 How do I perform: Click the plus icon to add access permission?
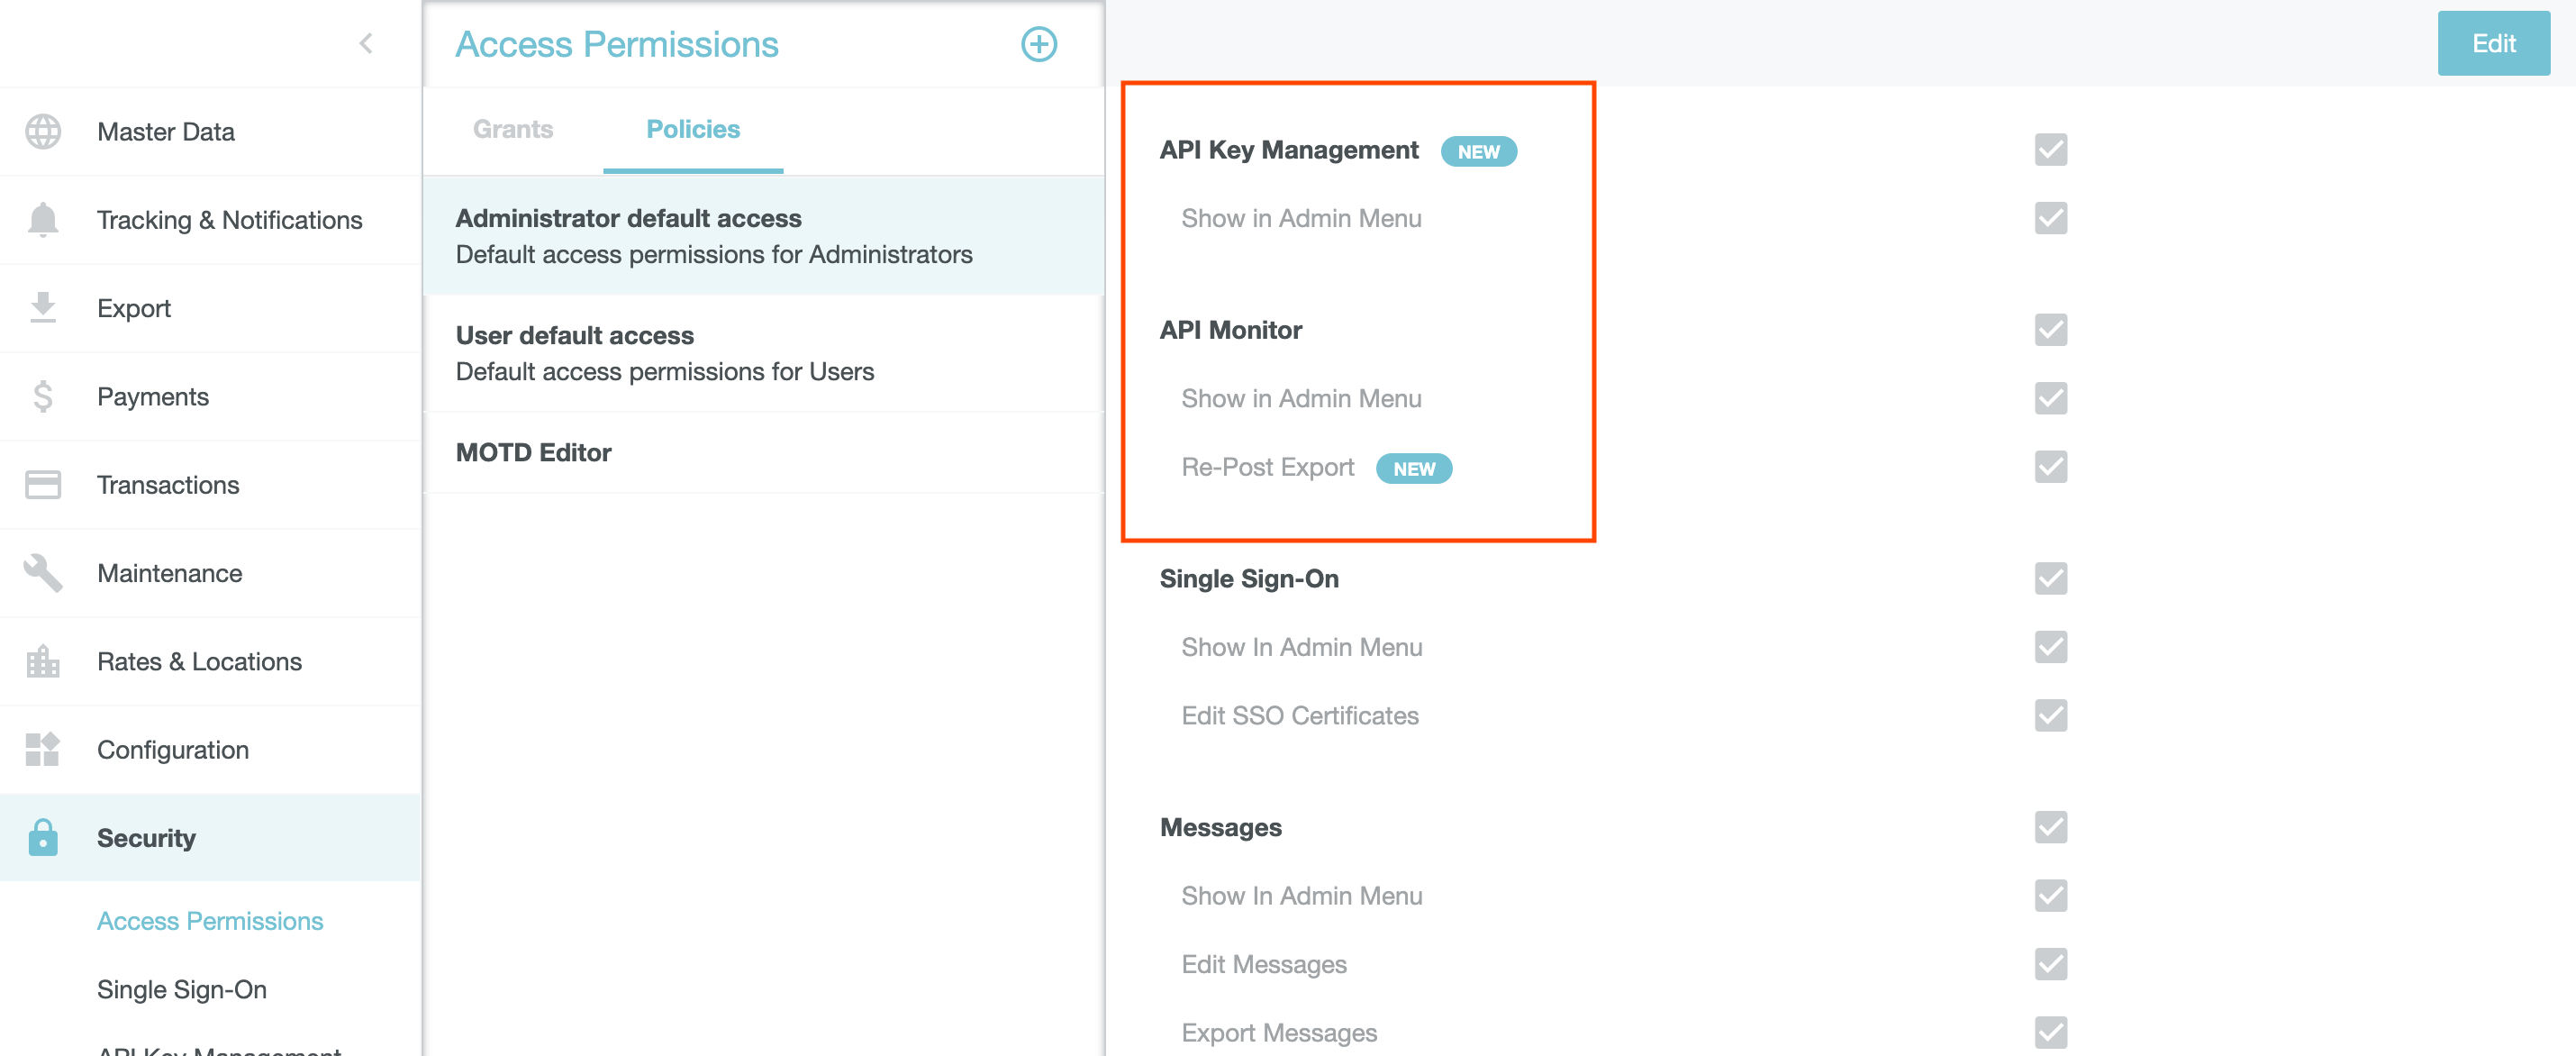tap(1038, 44)
